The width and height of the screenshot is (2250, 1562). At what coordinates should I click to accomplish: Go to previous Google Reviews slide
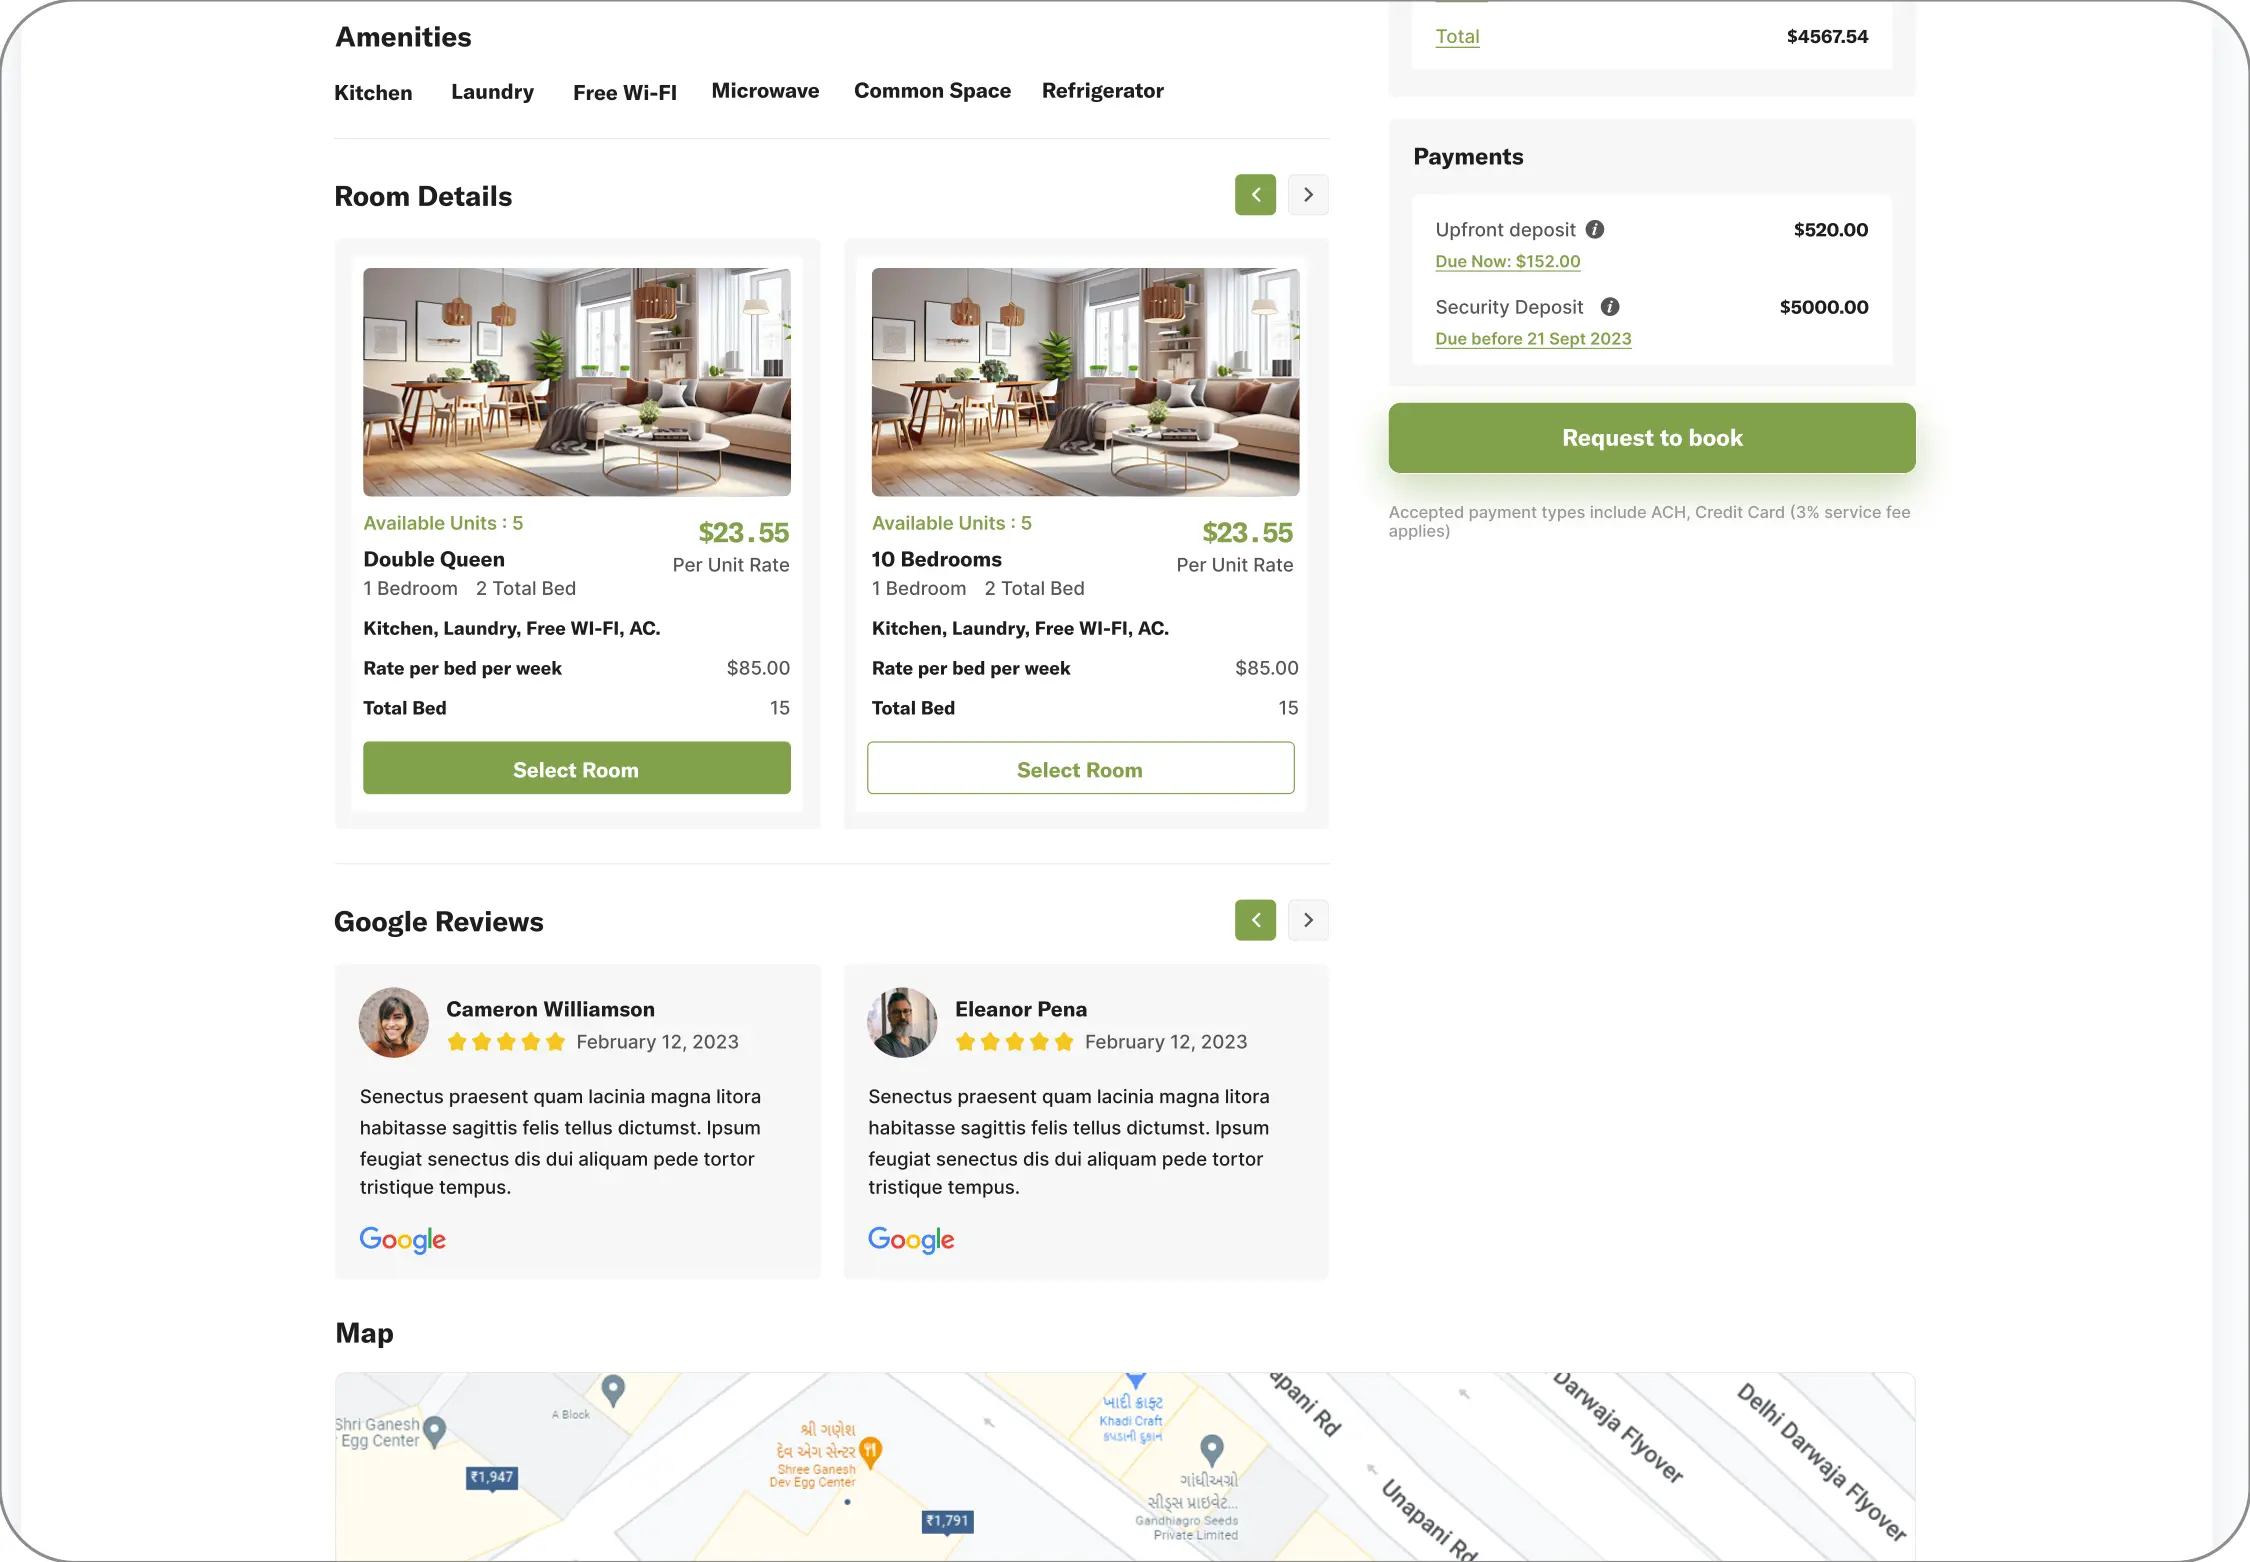1255,920
